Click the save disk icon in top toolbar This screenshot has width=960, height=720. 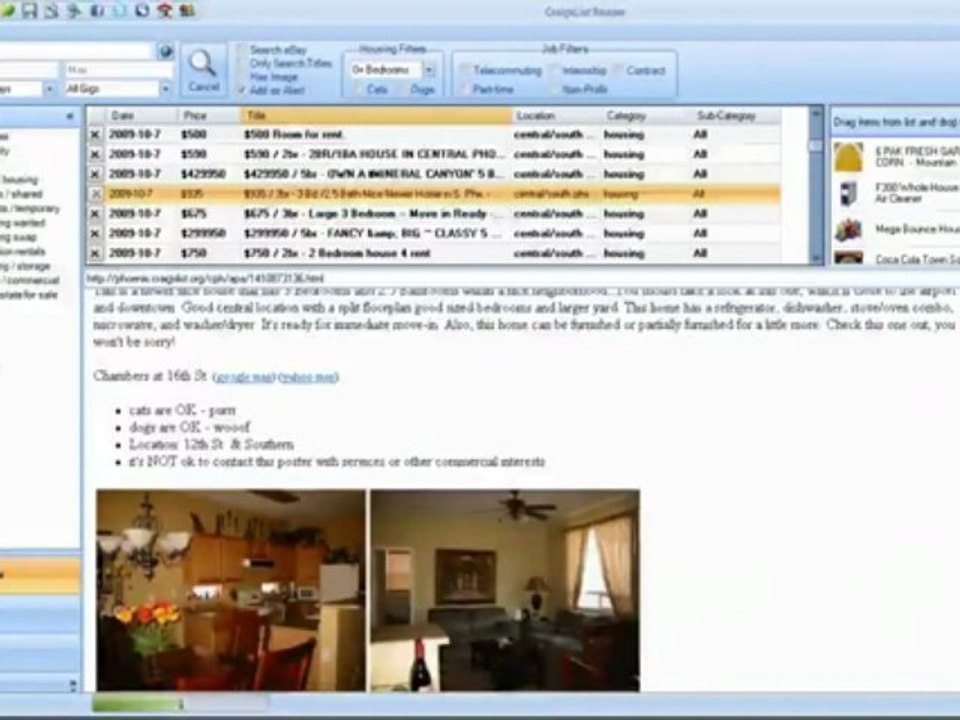point(29,10)
